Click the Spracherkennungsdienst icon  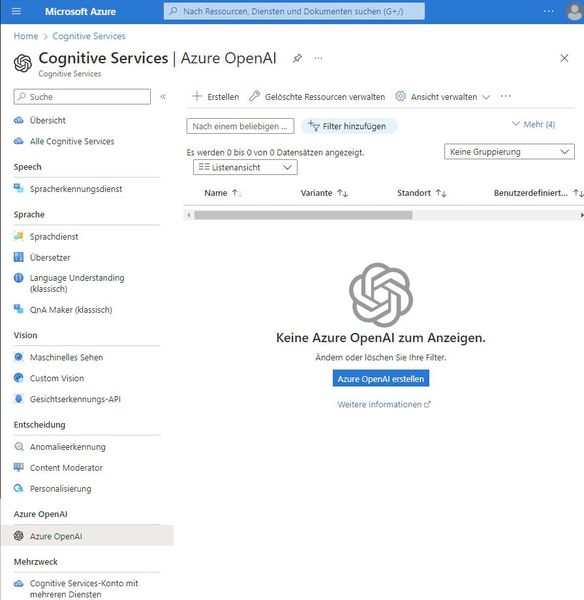point(18,188)
